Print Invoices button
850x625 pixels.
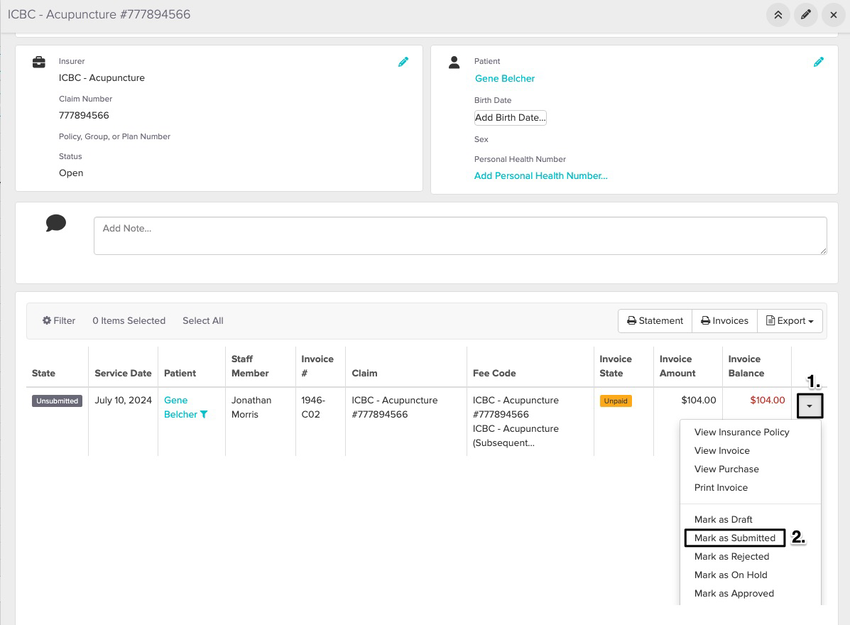point(724,320)
